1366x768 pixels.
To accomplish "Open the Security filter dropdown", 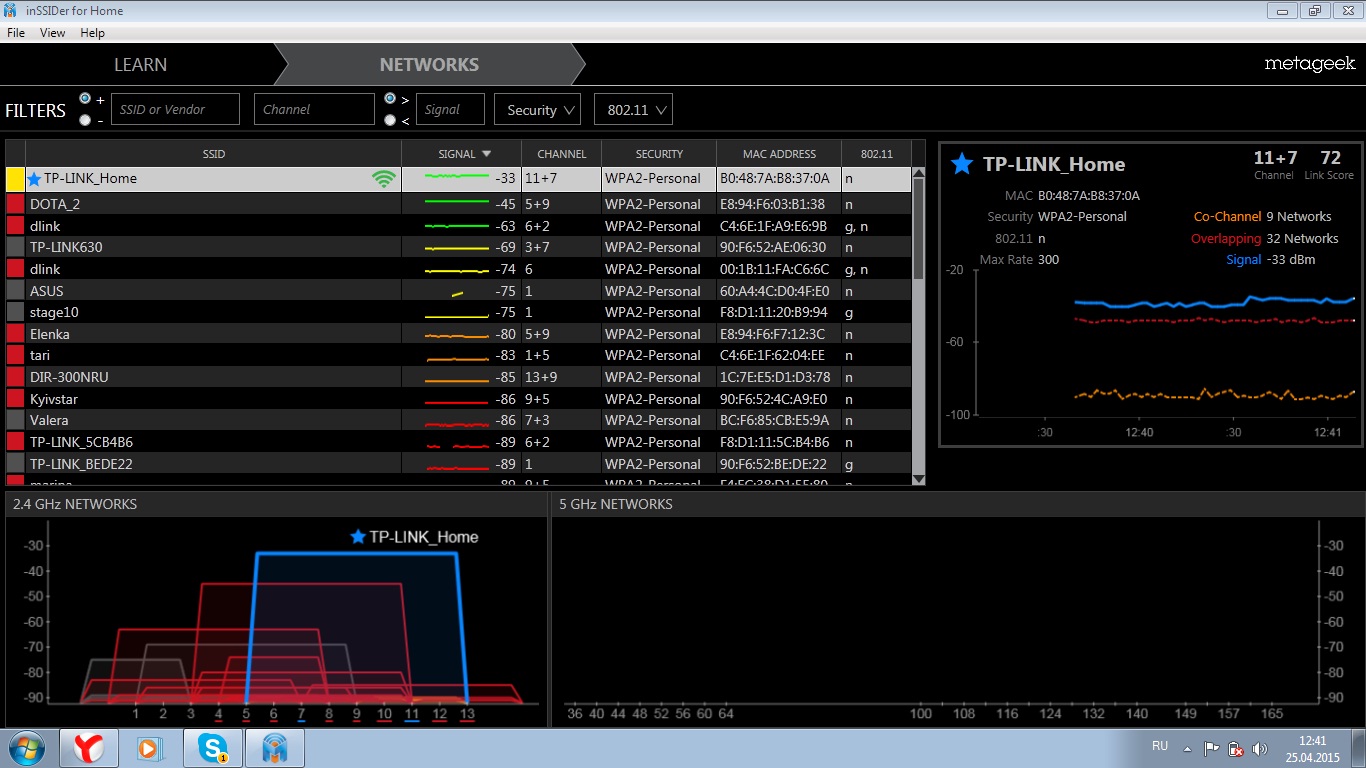I will pos(537,110).
